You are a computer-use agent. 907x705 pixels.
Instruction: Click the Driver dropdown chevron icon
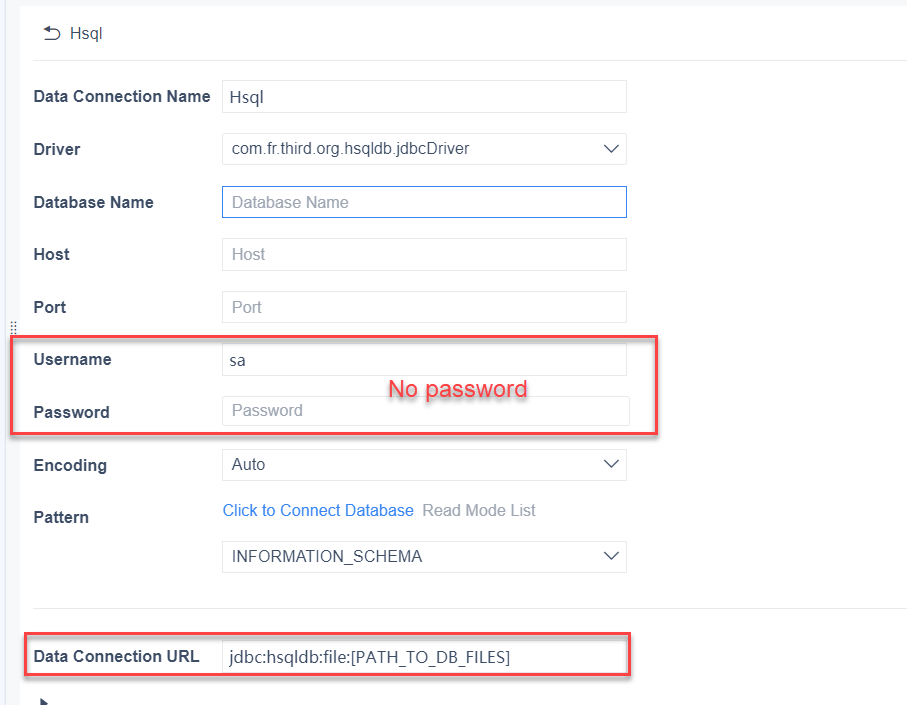tap(611, 149)
